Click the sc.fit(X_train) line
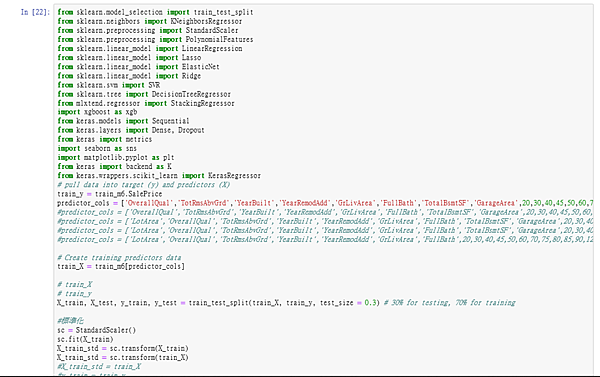600x377 pixels. (85, 339)
